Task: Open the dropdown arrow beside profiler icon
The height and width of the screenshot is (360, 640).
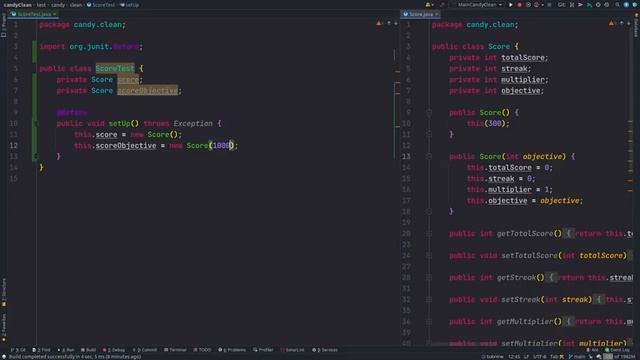Action: pyautogui.click(x=542, y=5)
